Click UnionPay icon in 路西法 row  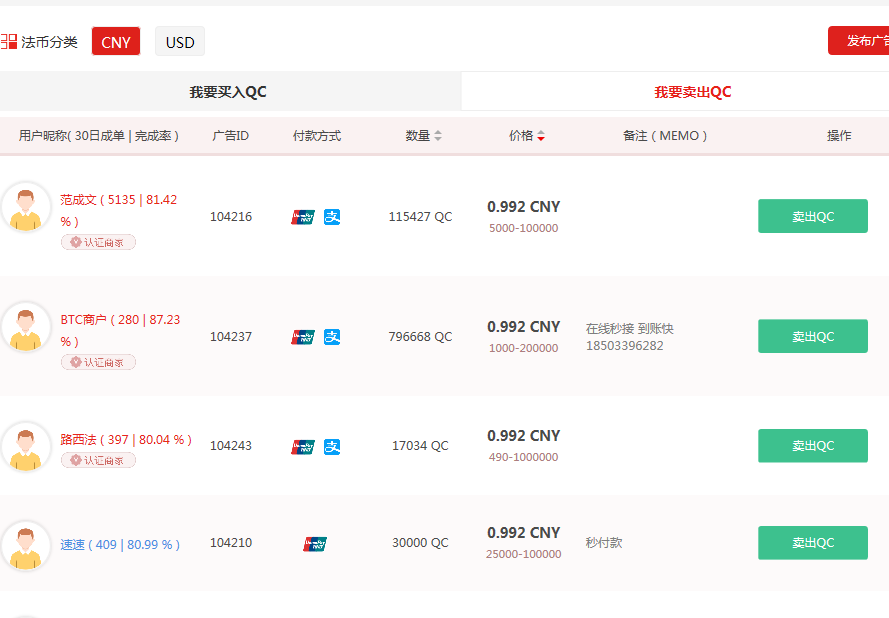pyautogui.click(x=303, y=446)
